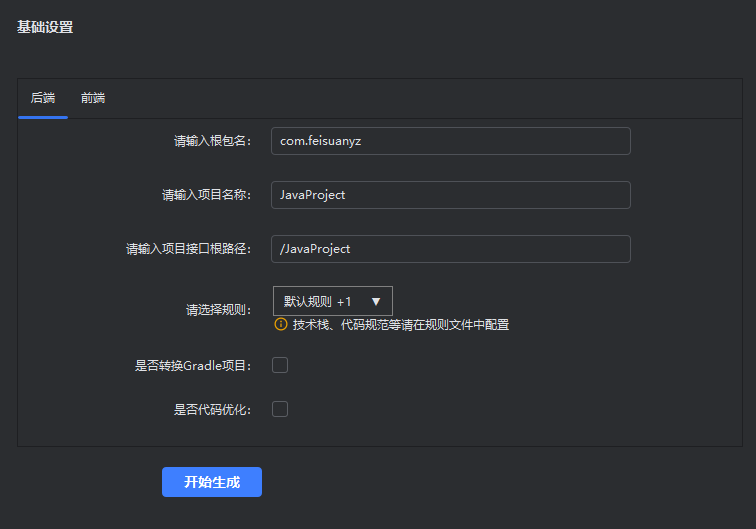Click the 是否转换Gradle项目 label text
Image resolution: width=756 pixels, height=529 pixels.
click(193, 366)
